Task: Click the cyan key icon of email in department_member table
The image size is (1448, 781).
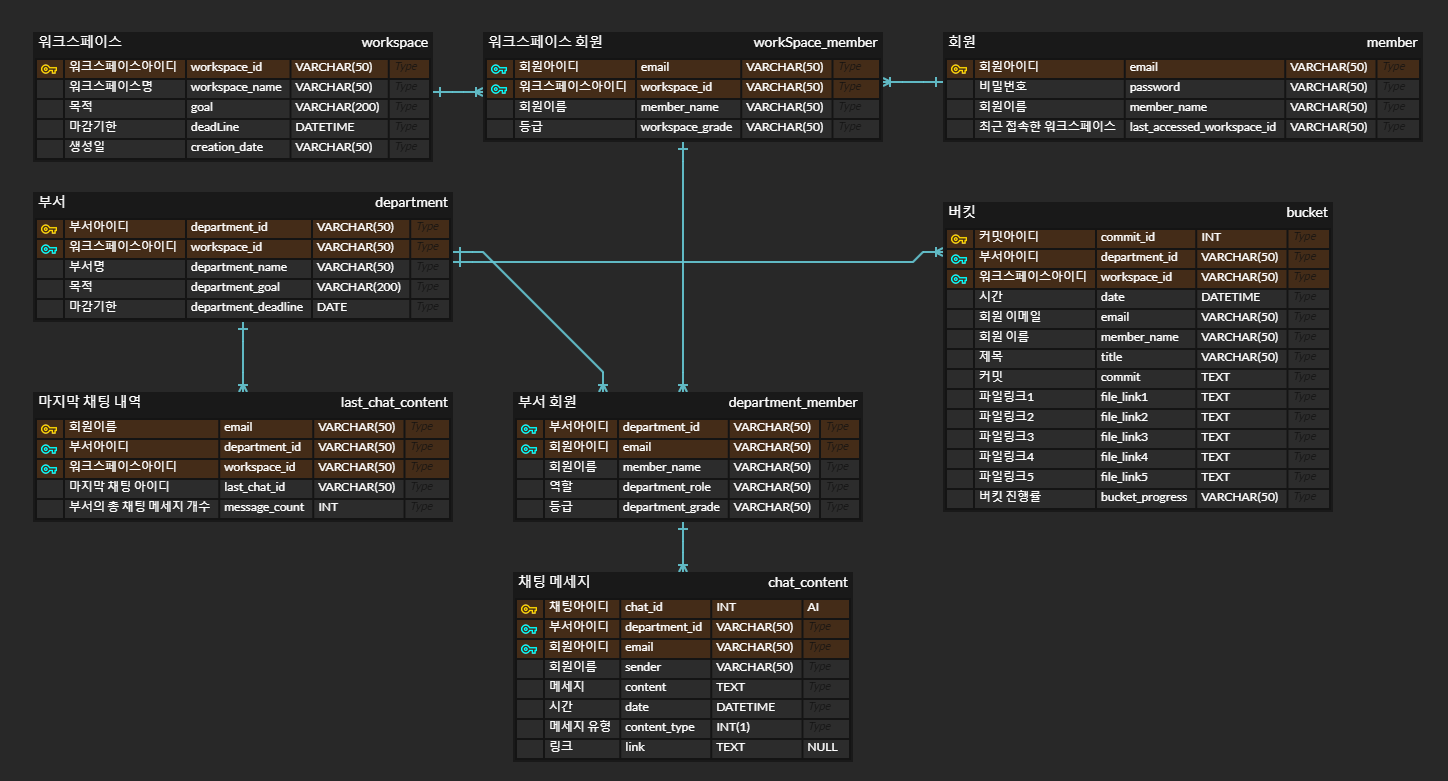Action: [x=529, y=448]
